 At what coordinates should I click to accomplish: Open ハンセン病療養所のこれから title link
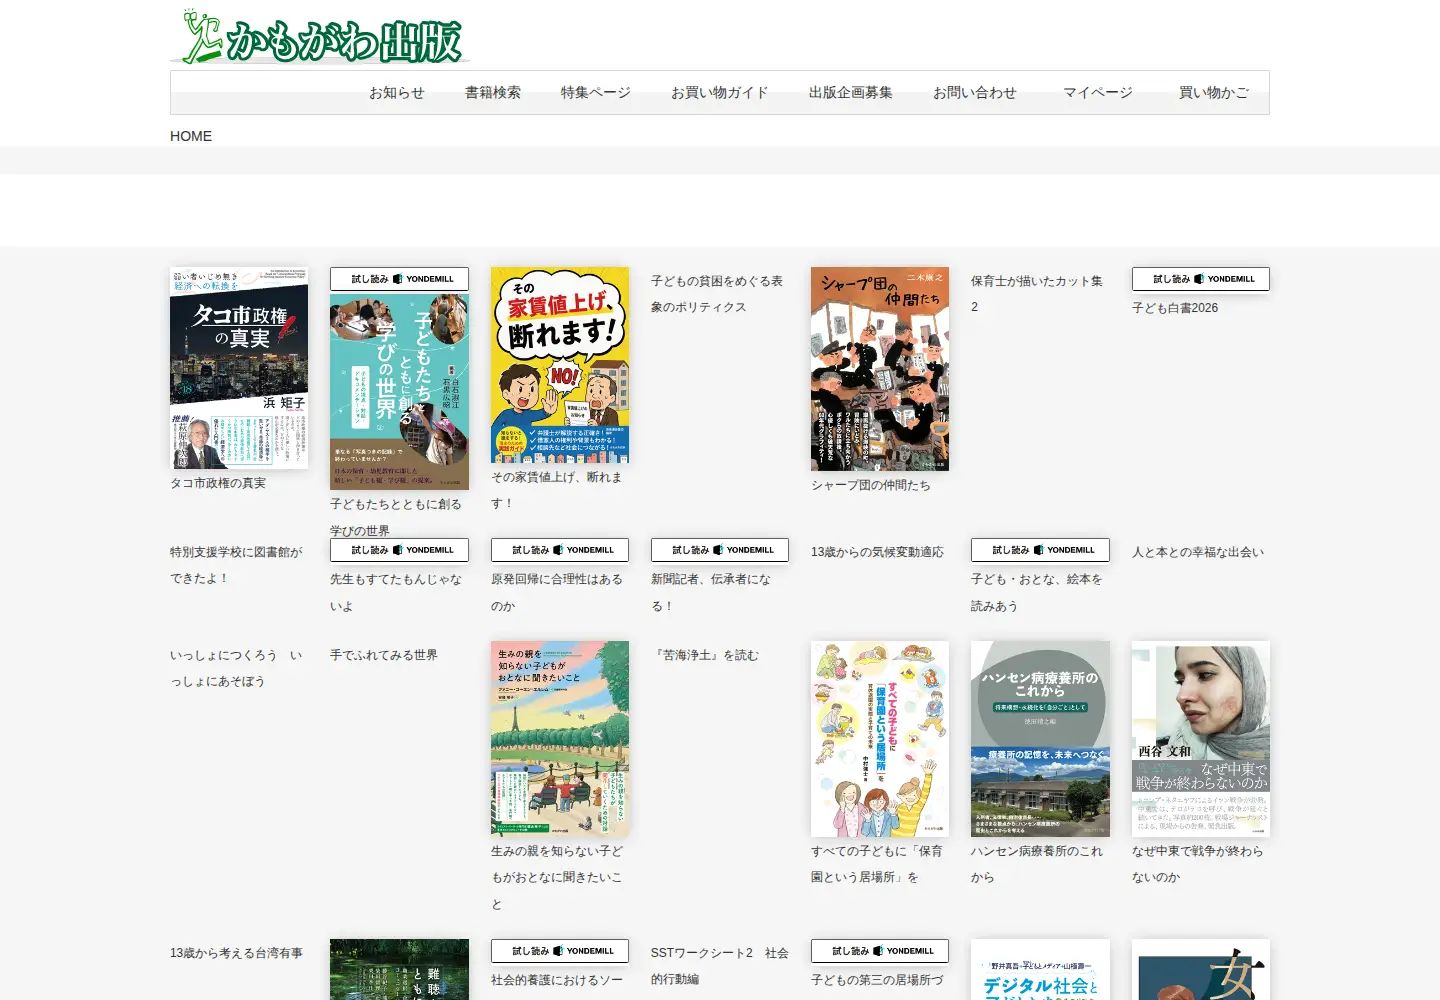pos(1037,865)
